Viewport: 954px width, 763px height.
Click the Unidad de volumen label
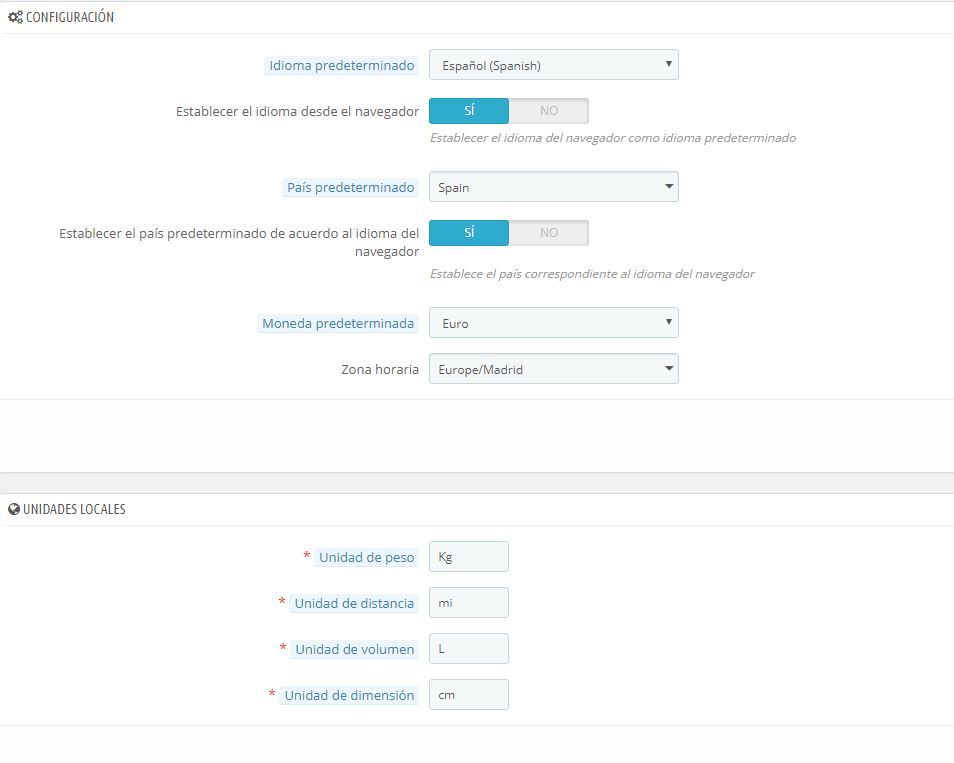pyautogui.click(x=355, y=650)
